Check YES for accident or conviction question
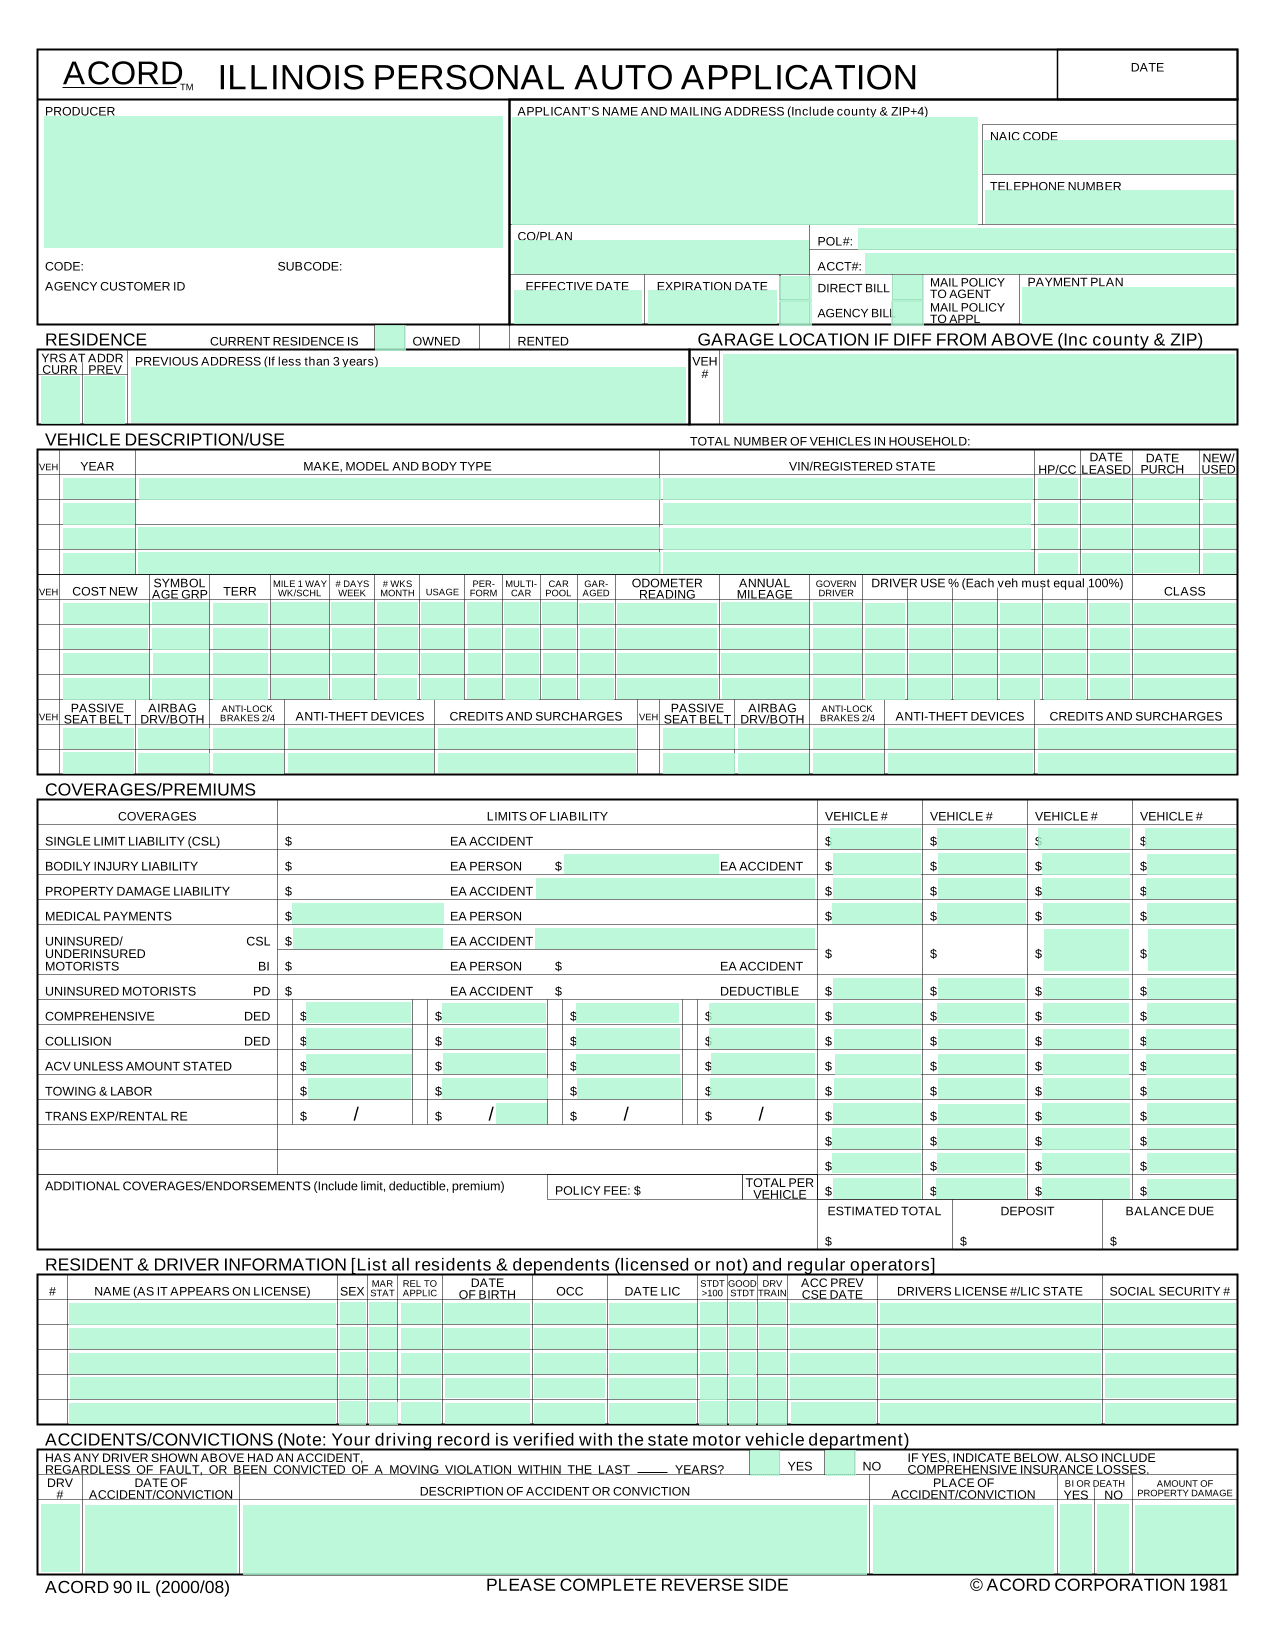 pyautogui.click(x=765, y=1463)
